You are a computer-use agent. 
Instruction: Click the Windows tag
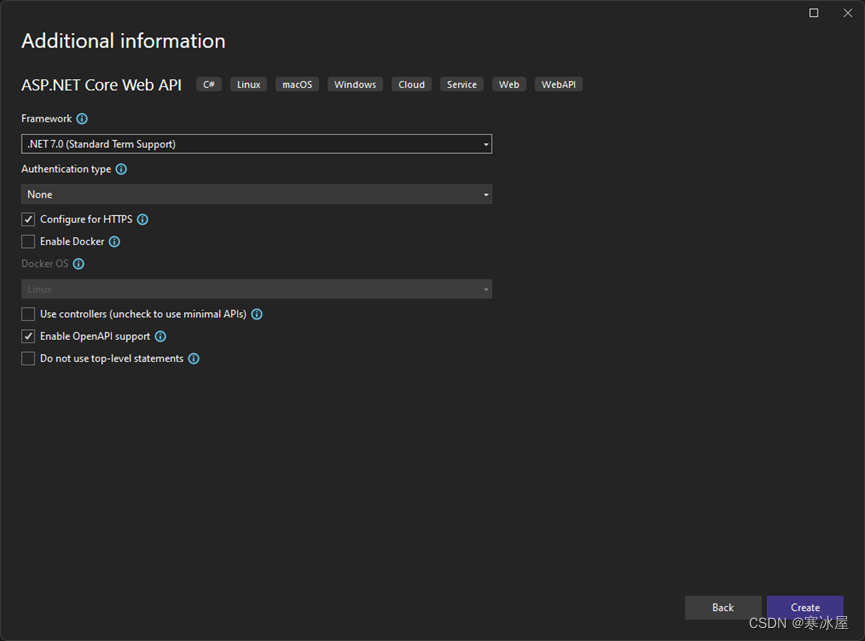click(x=355, y=84)
